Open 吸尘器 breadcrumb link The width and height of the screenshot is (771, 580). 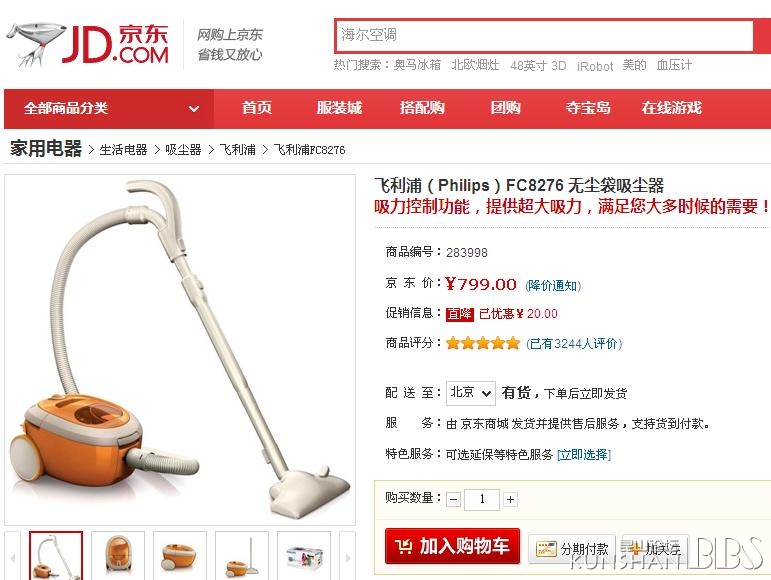point(183,149)
